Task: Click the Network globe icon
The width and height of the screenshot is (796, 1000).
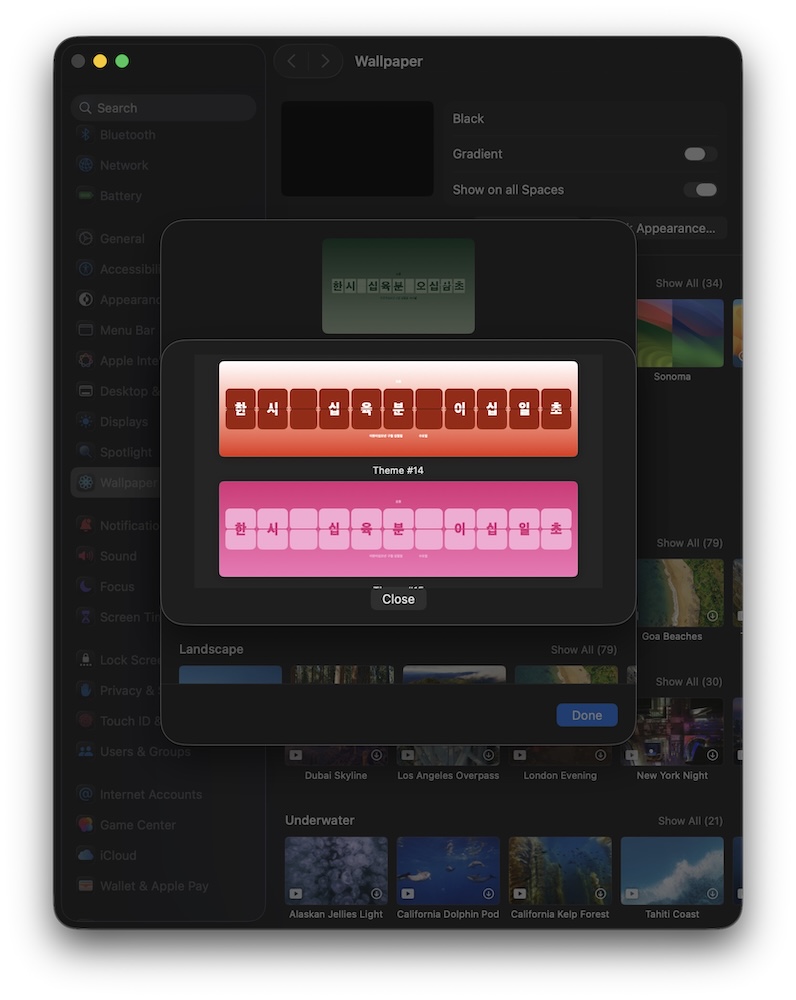Action: click(86, 165)
